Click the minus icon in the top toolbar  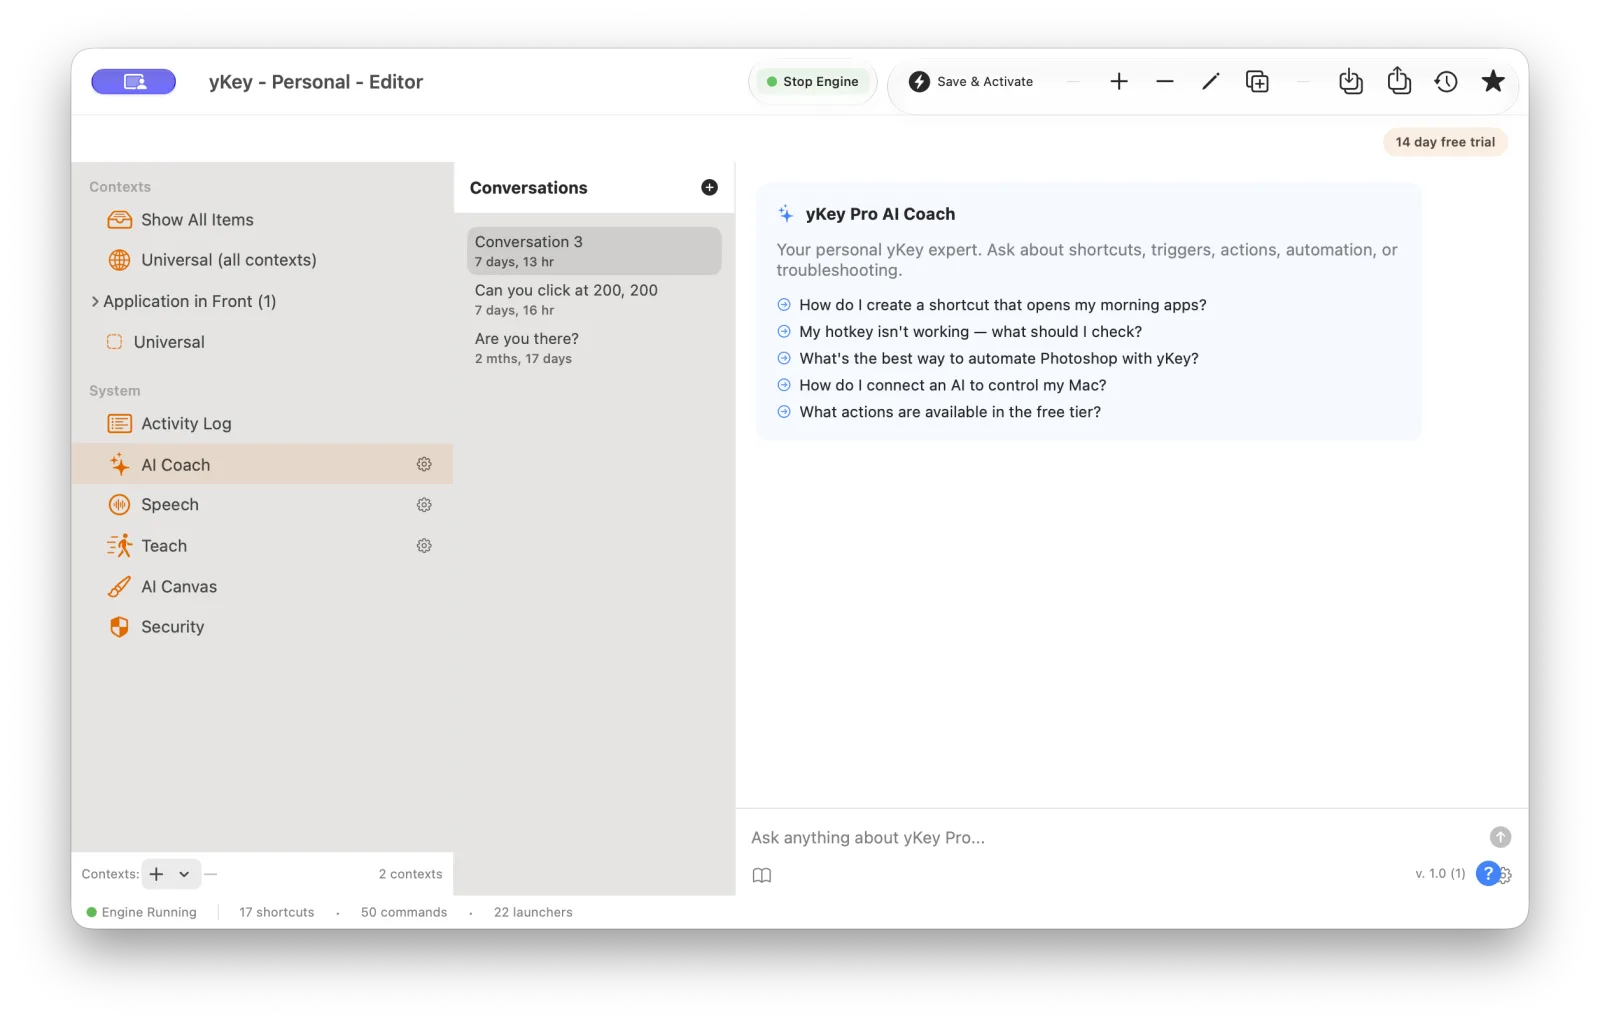(1165, 82)
